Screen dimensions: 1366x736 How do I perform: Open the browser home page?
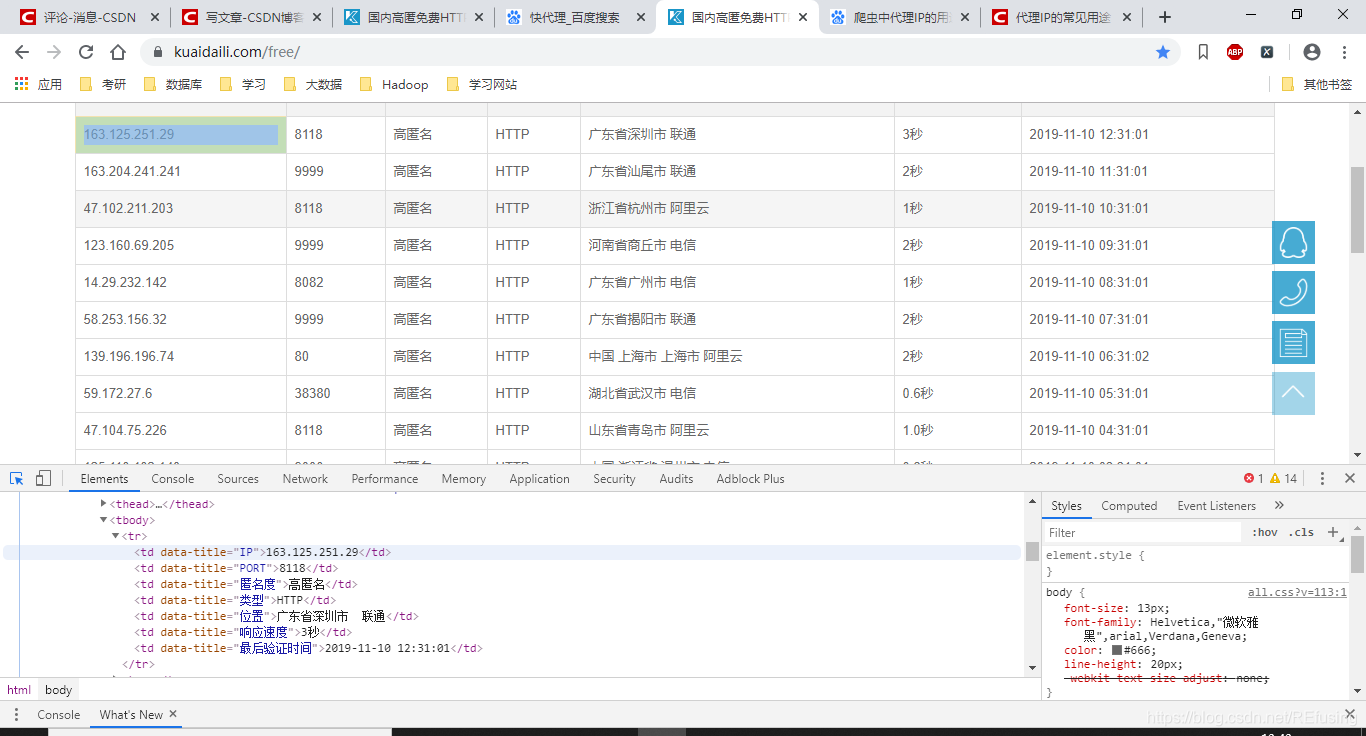(118, 52)
